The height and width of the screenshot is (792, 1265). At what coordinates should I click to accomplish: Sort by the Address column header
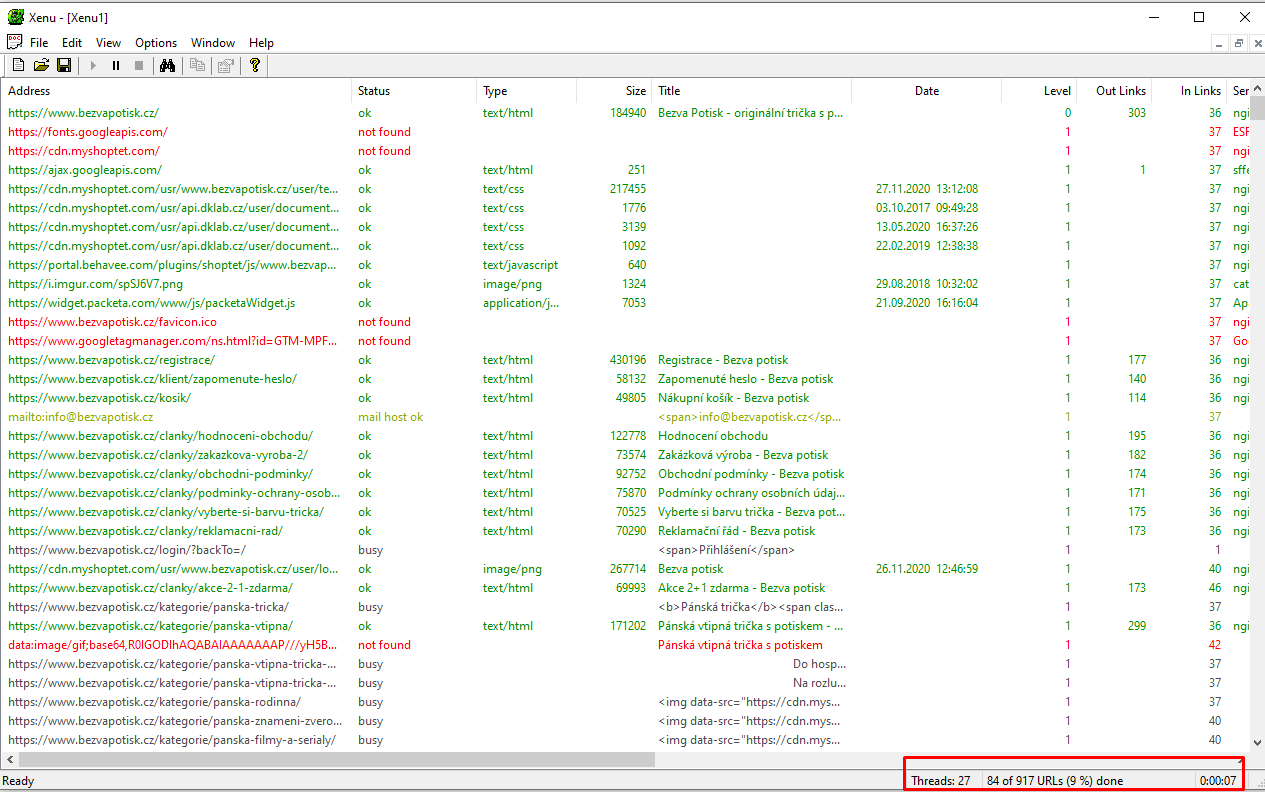(x=177, y=91)
